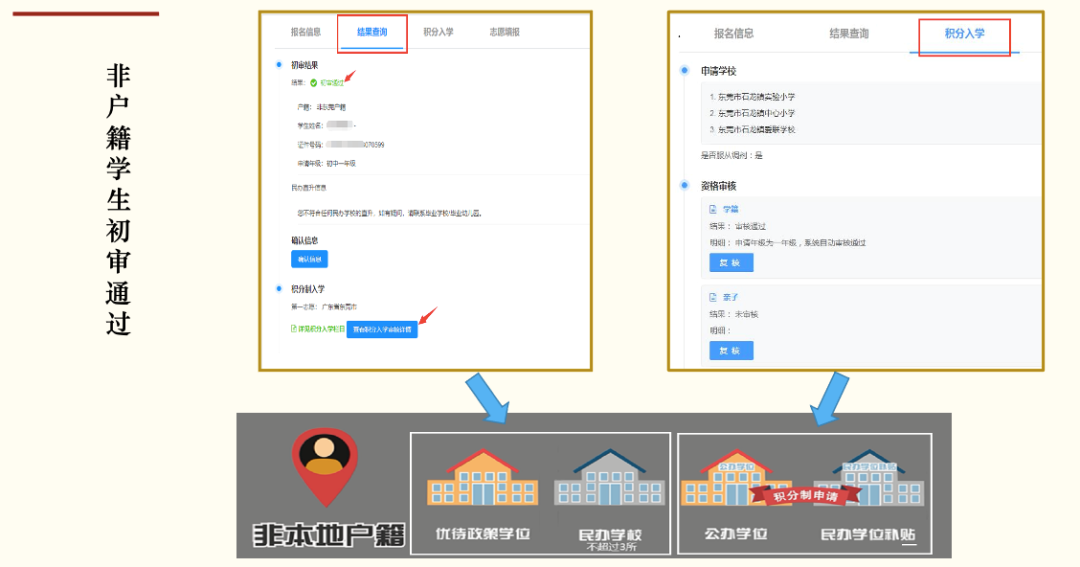
Task: Go to 结果查询 tab in right panel
Action: coord(849,34)
